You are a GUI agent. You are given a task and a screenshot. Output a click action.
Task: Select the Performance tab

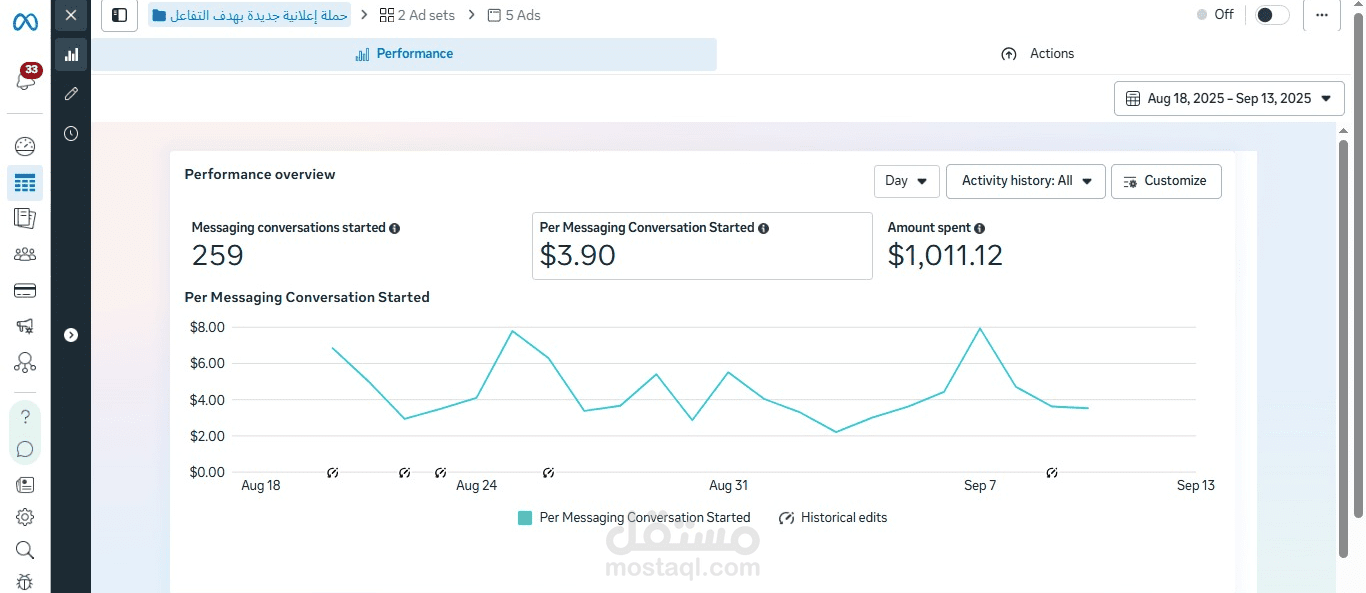pos(404,54)
